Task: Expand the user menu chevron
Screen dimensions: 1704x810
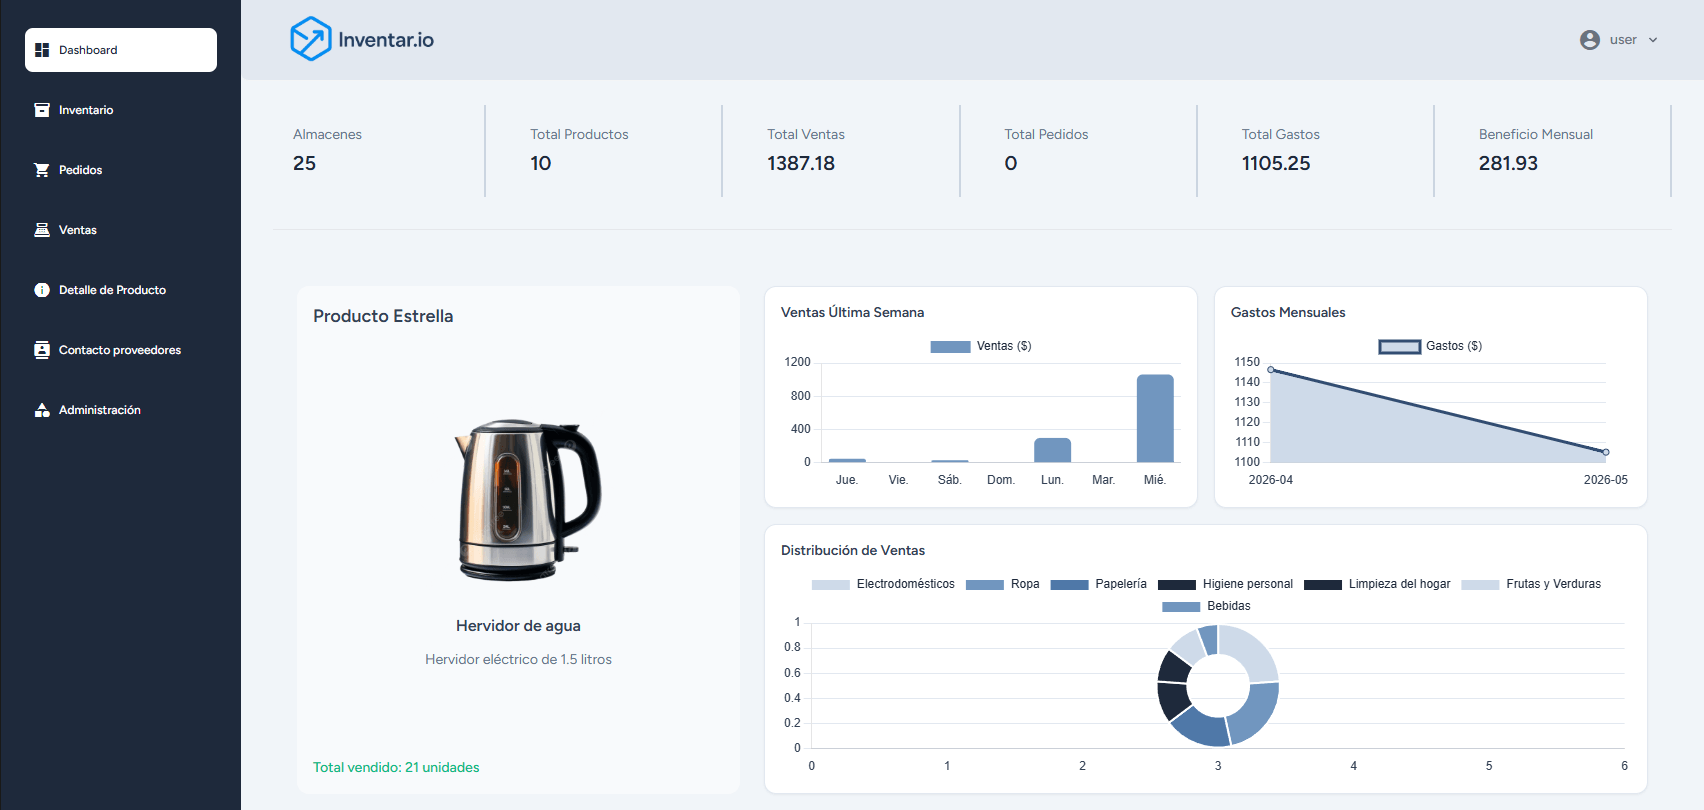Action: click(1653, 40)
